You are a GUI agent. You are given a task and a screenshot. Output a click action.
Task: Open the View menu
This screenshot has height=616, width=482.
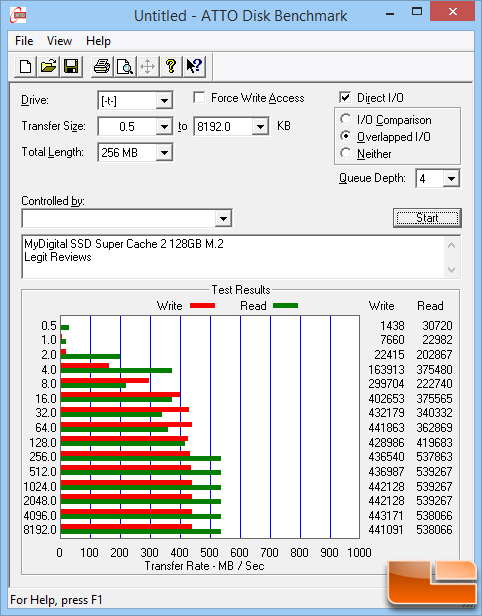click(x=59, y=41)
